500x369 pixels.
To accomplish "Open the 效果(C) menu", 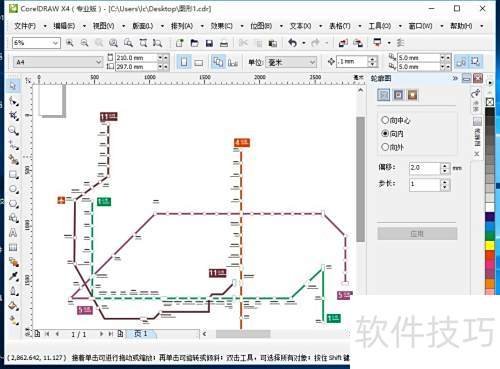I will click(222, 26).
